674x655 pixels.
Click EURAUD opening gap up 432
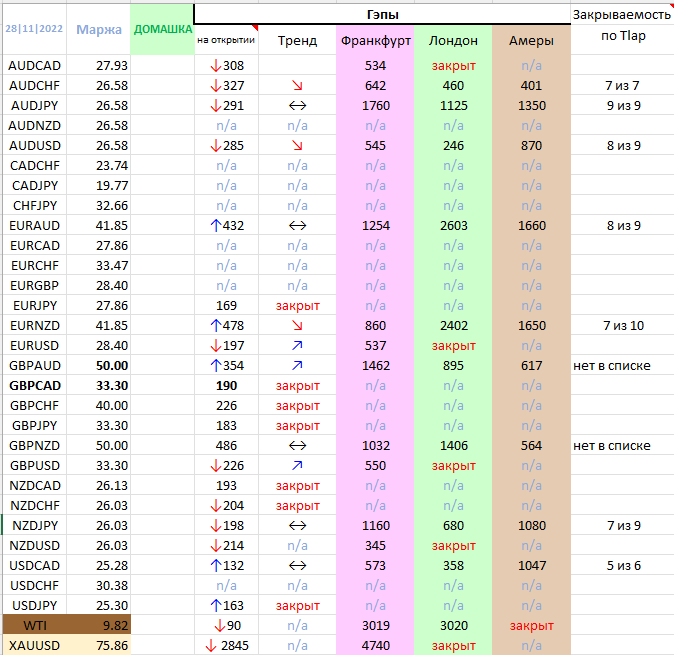227,225
